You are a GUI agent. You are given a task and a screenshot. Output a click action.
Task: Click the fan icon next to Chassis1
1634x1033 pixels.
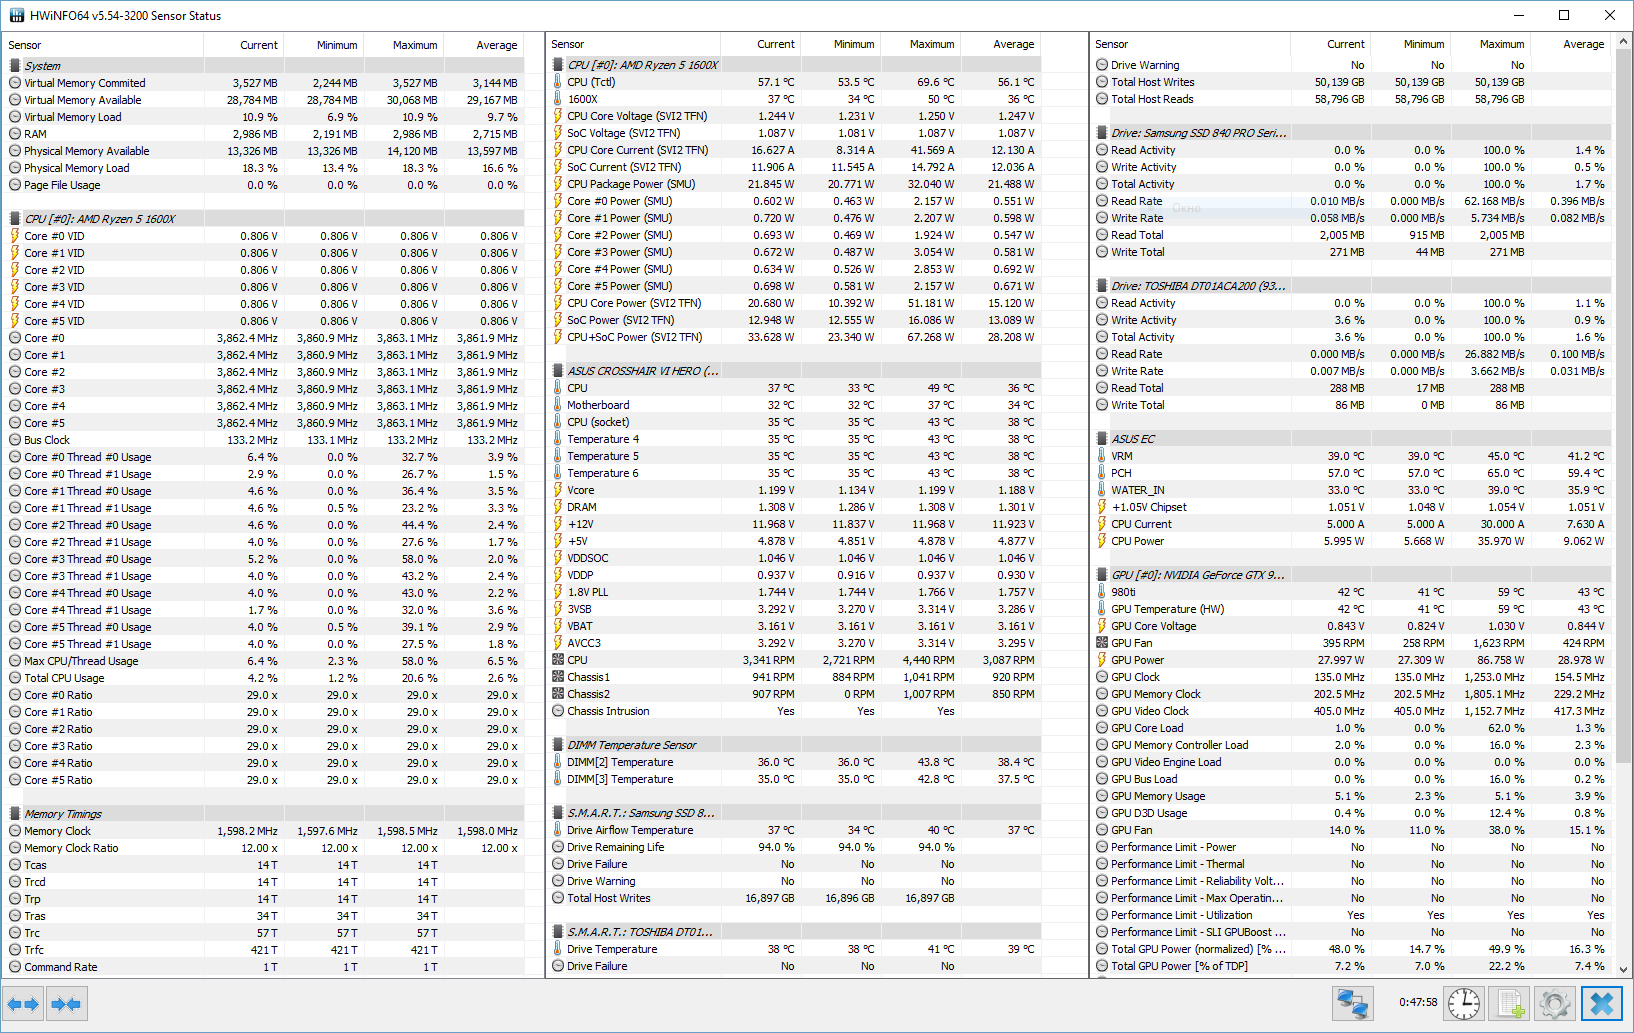click(x=558, y=677)
